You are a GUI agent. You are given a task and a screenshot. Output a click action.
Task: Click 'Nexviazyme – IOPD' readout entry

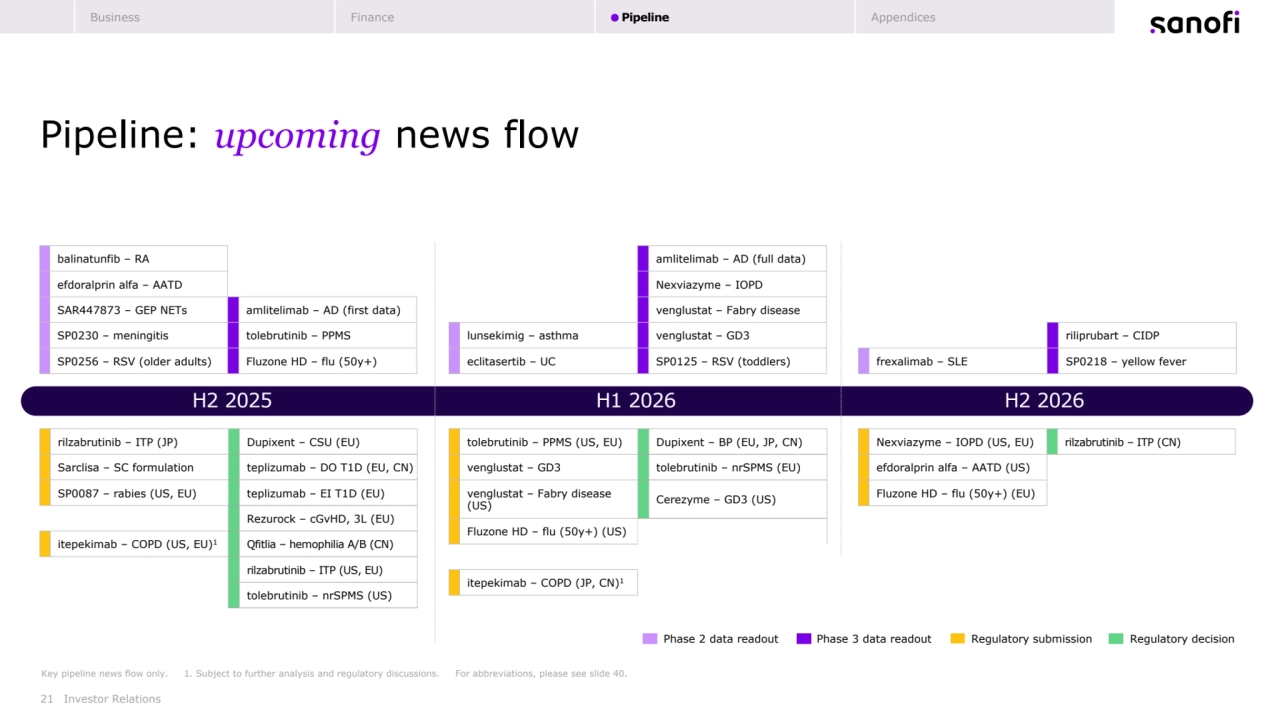pyautogui.click(x=732, y=284)
